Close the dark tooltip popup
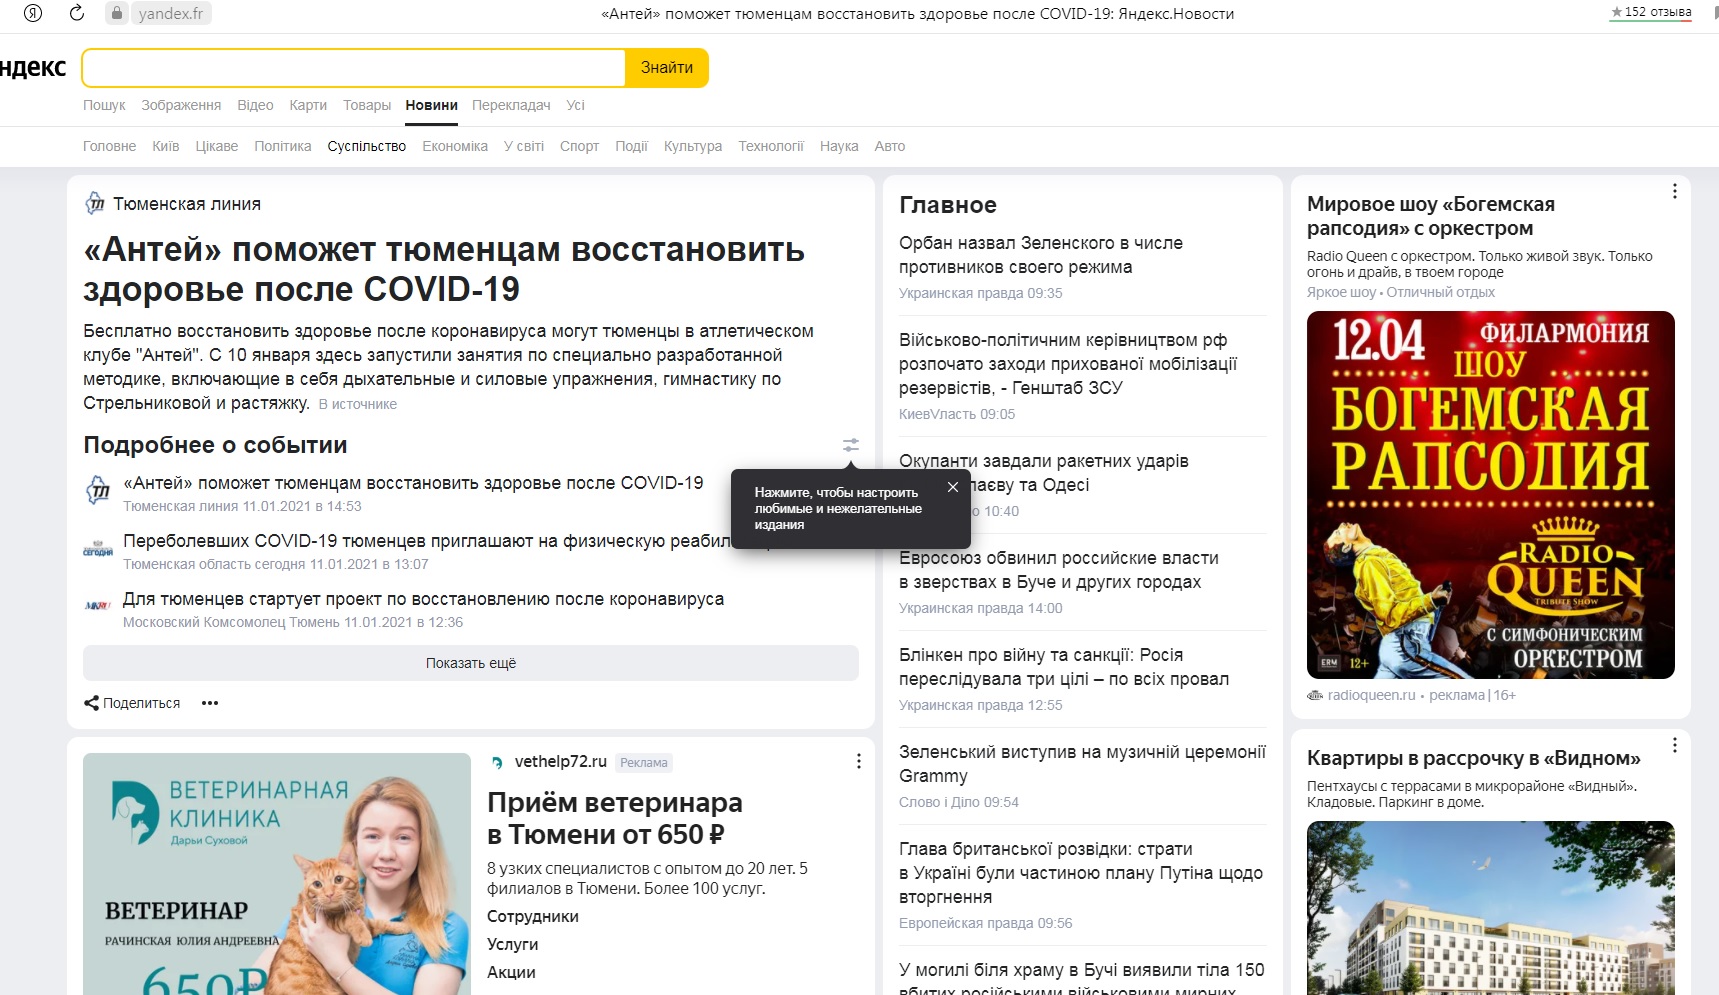The image size is (1719, 995). coord(952,487)
